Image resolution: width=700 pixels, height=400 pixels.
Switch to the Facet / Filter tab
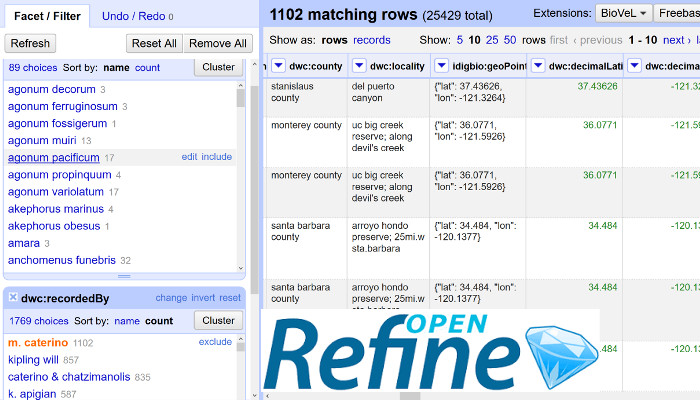(47, 16)
